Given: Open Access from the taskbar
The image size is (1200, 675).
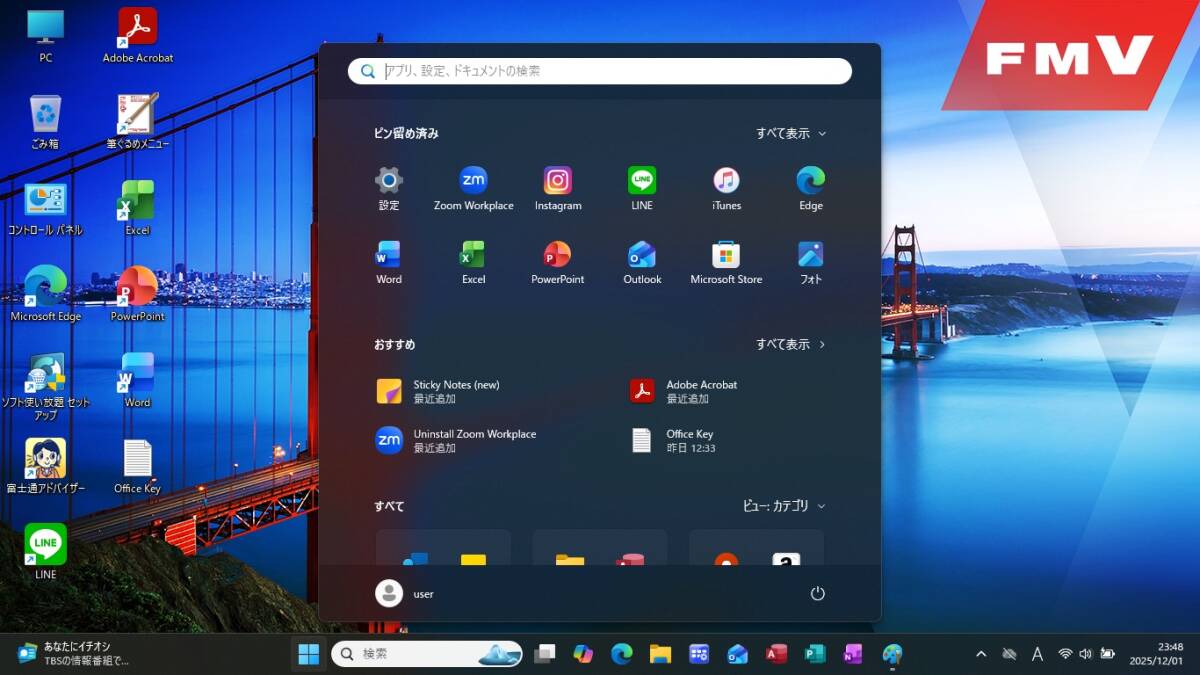Looking at the screenshot, I should [x=777, y=654].
